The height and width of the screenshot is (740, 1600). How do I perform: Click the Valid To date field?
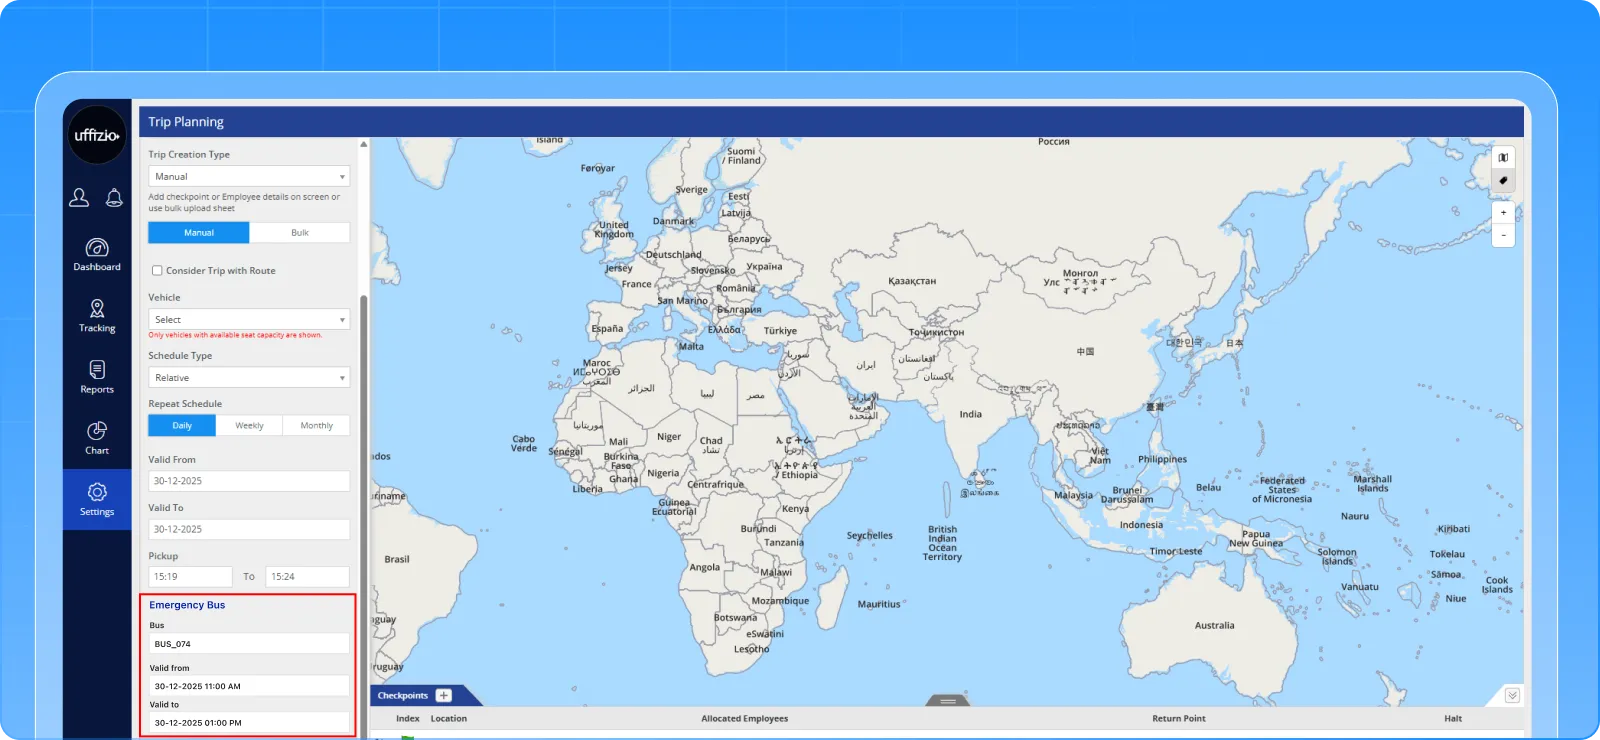coord(249,529)
